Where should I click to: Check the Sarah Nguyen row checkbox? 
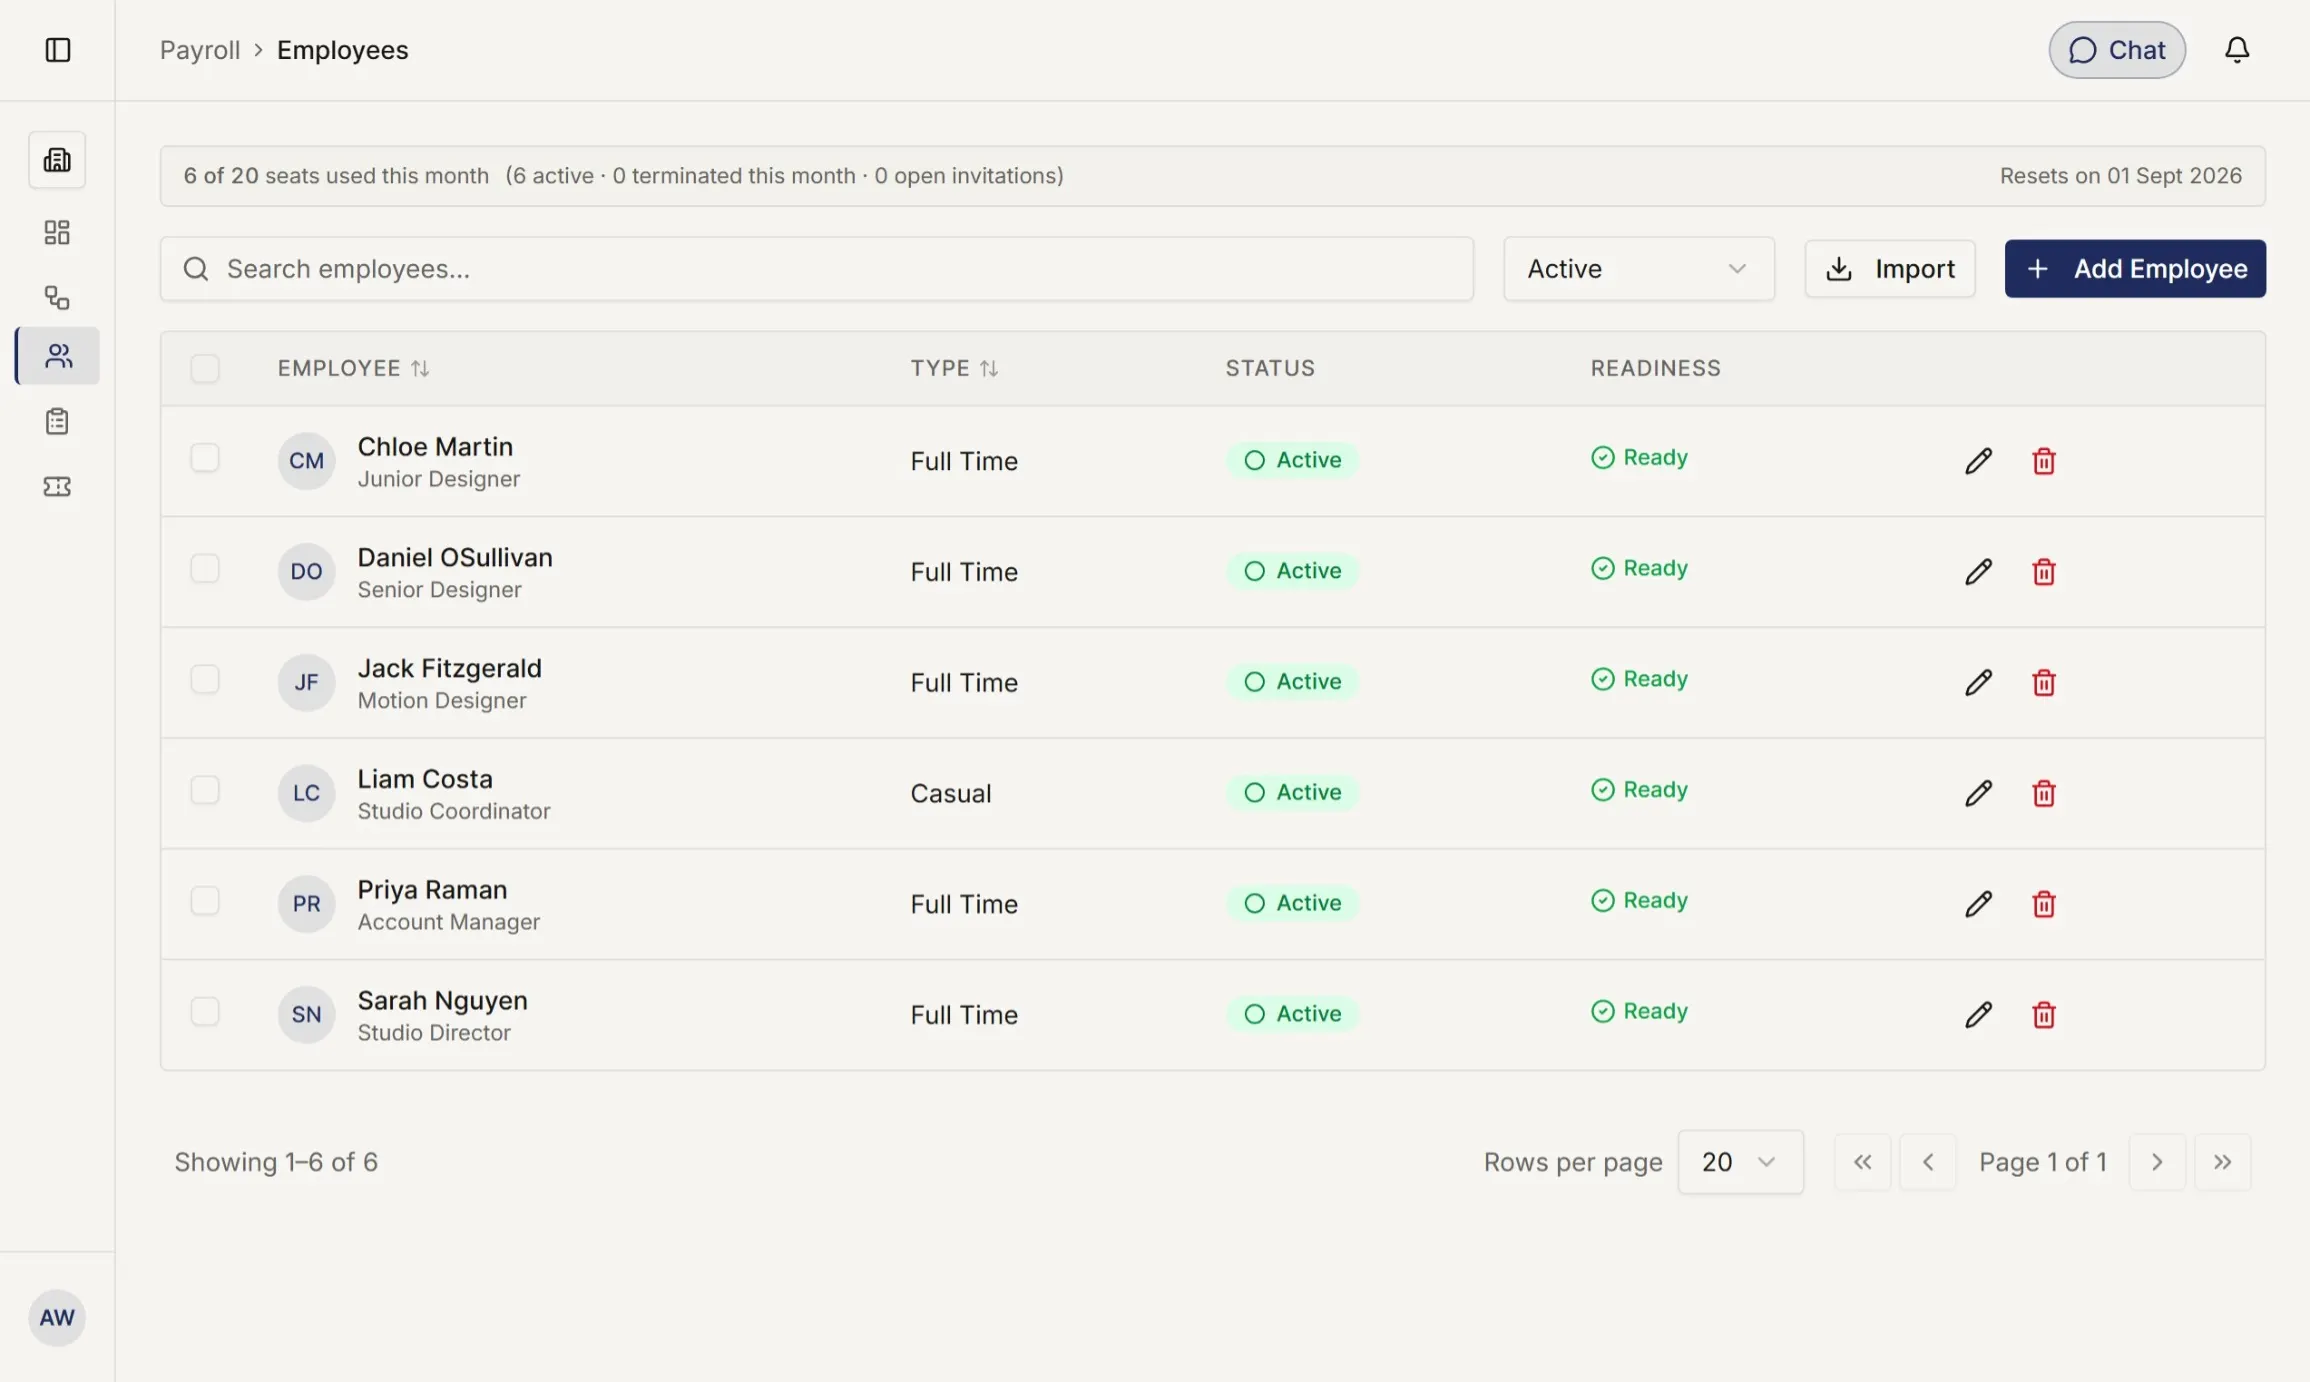coord(205,1012)
